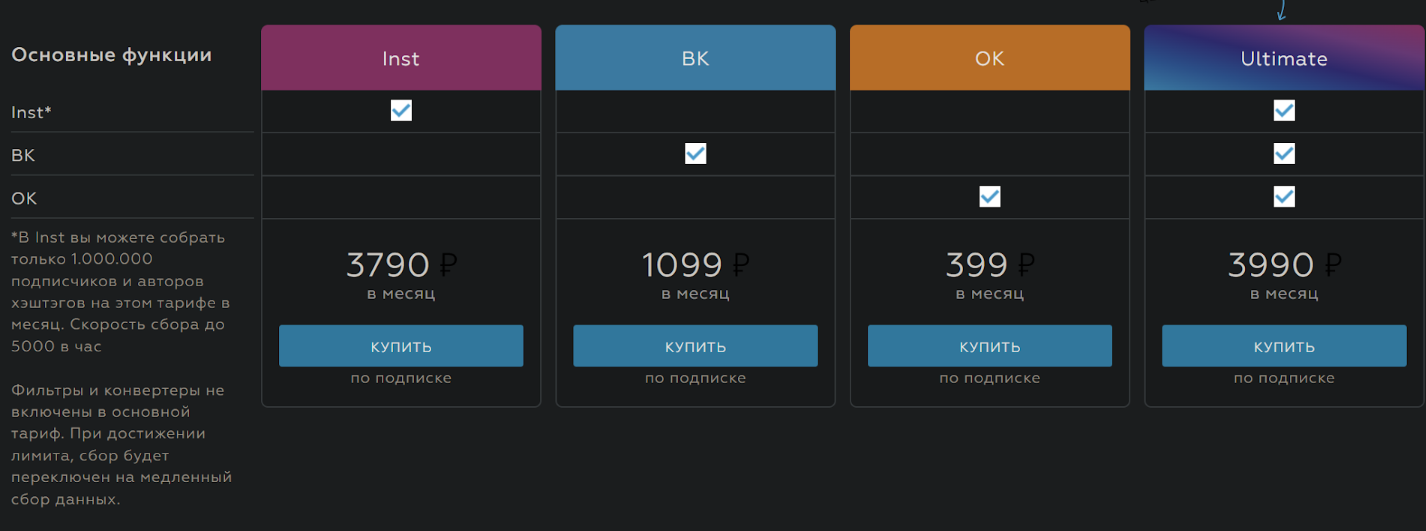Click the Основные функции heading
Viewport: 1426px width, 531px height.
point(111,55)
